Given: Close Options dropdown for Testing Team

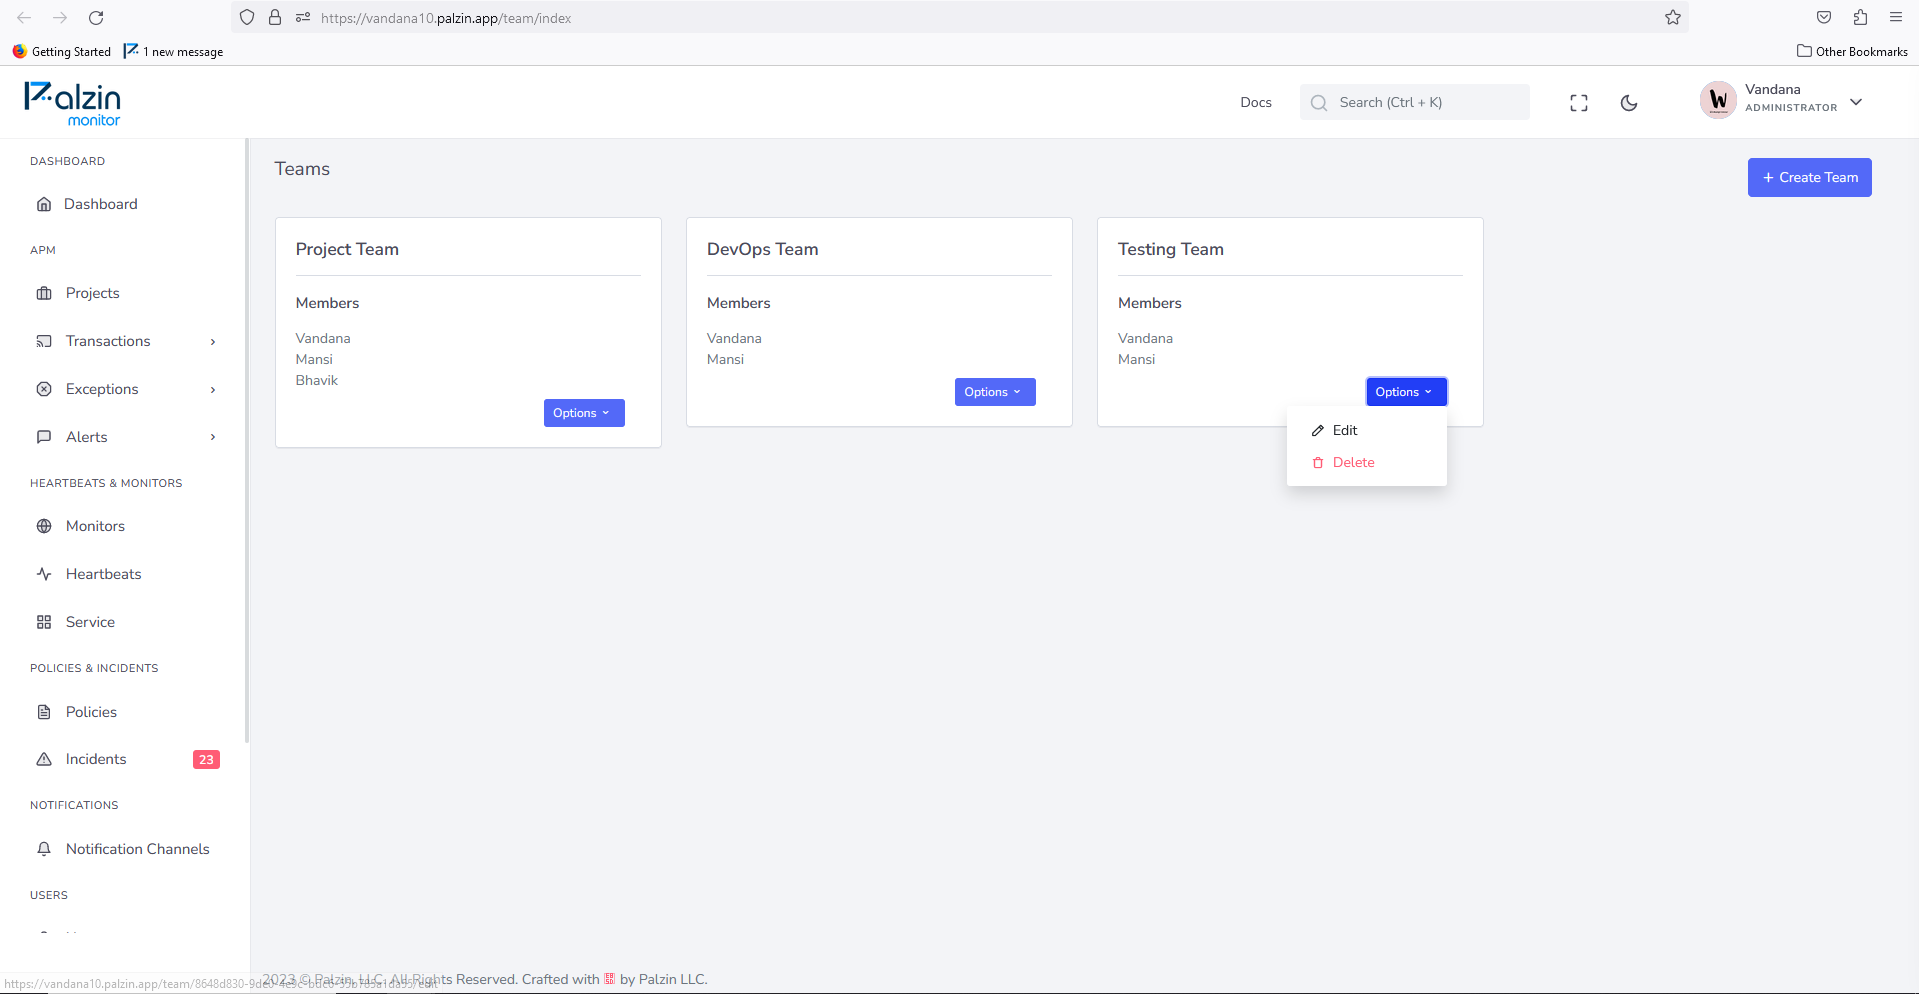Looking at the screenshot, I should pyautogui.click(x=1406, y=392).
